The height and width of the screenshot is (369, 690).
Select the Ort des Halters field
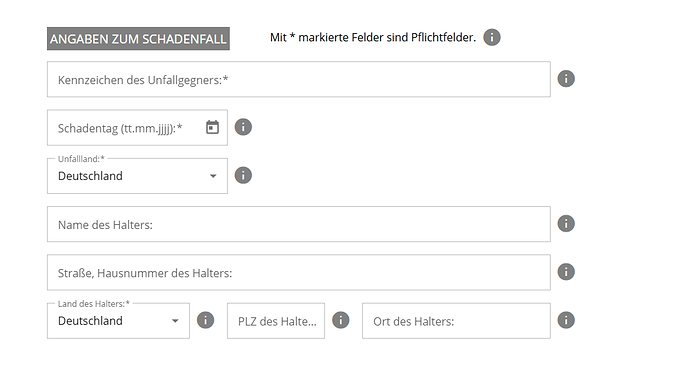[x=456, y=321]
